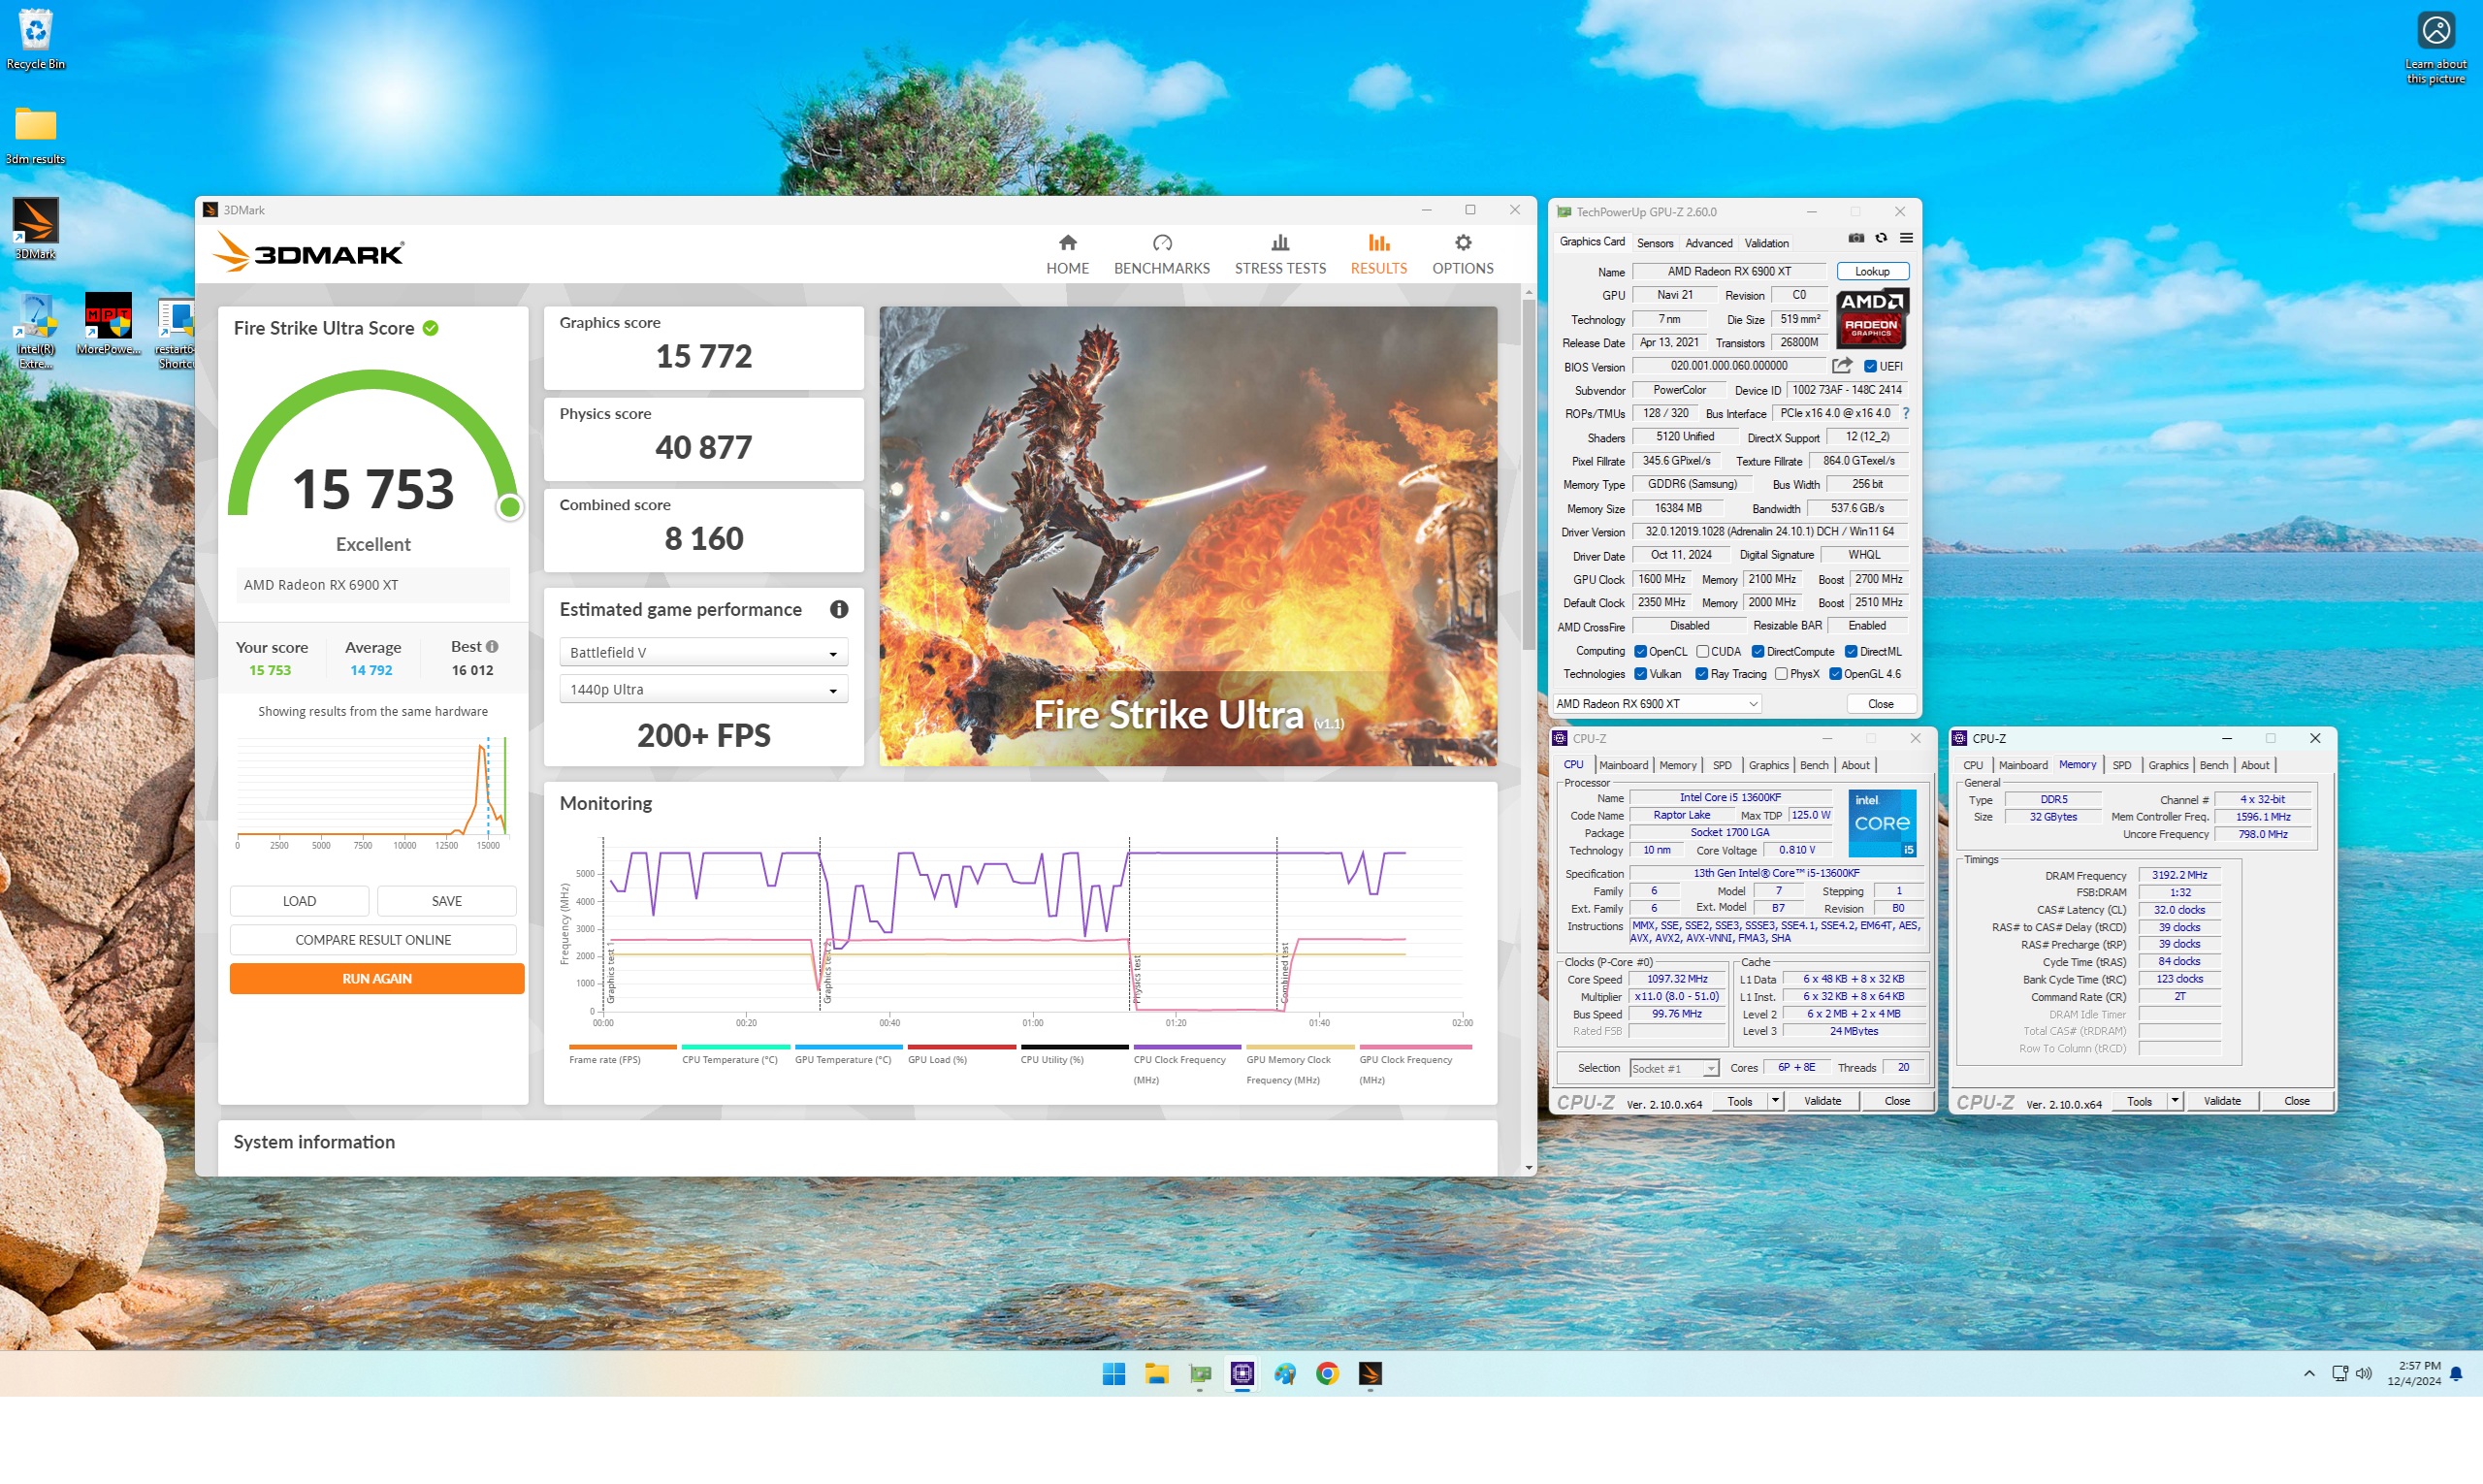Click the AMD Radeon RX 6900 XT name field in GPU-Z

point(1728,271)
